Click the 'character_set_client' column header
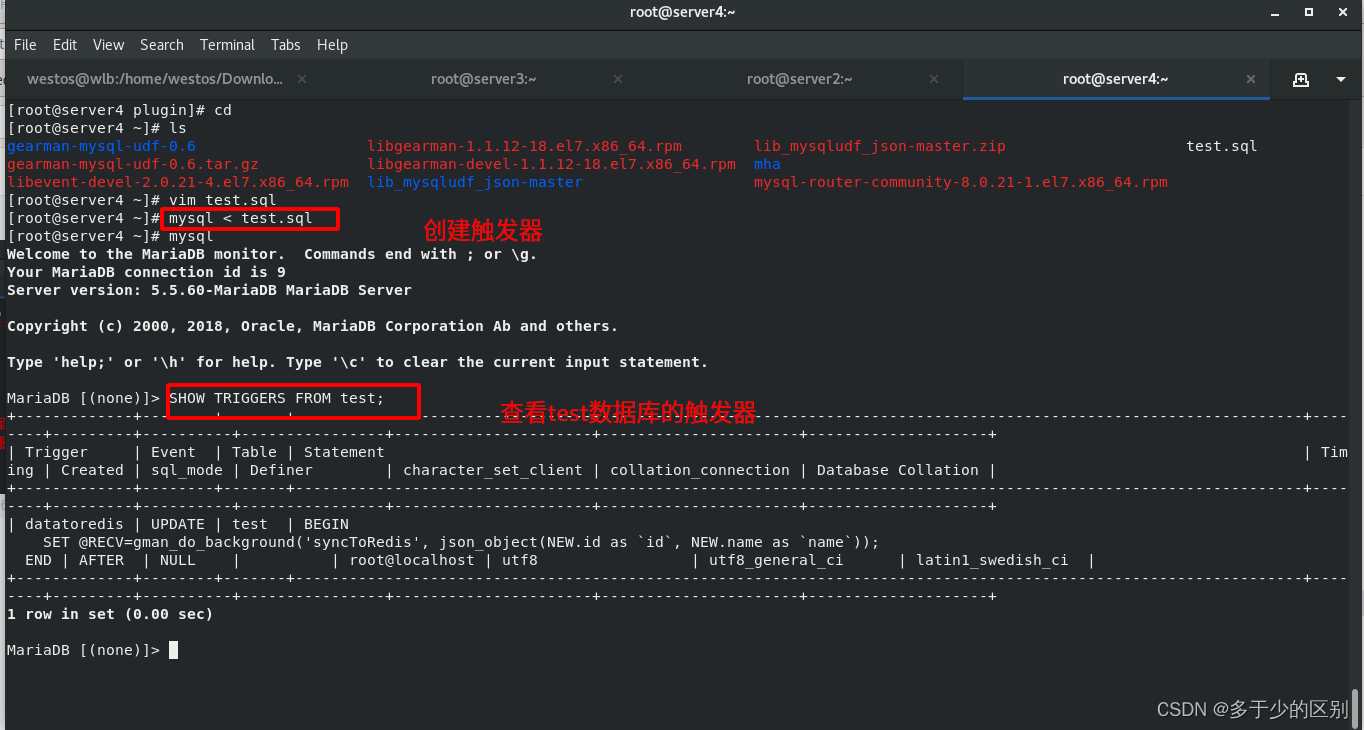 [x=493, y=470]
